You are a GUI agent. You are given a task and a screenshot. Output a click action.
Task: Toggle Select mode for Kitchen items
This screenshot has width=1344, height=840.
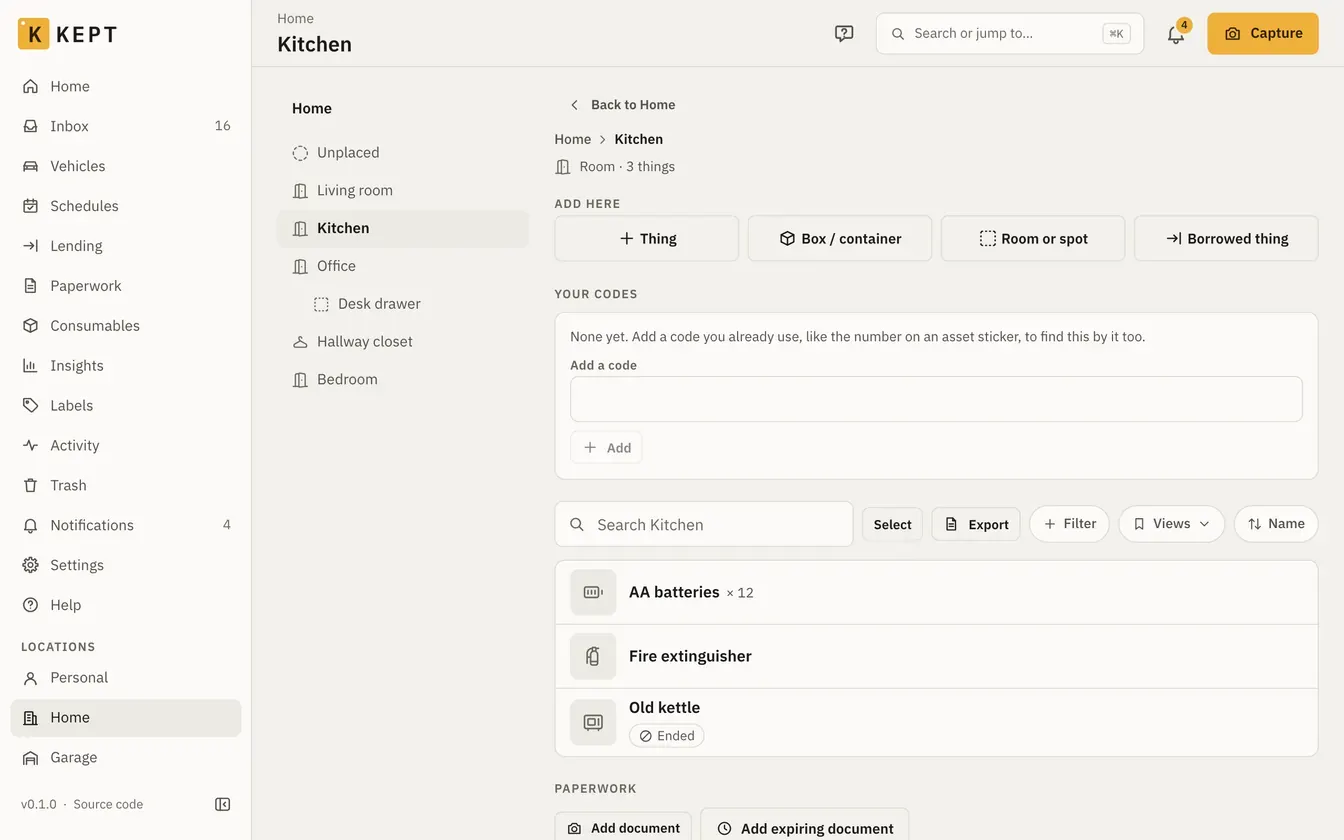point(892,524)
